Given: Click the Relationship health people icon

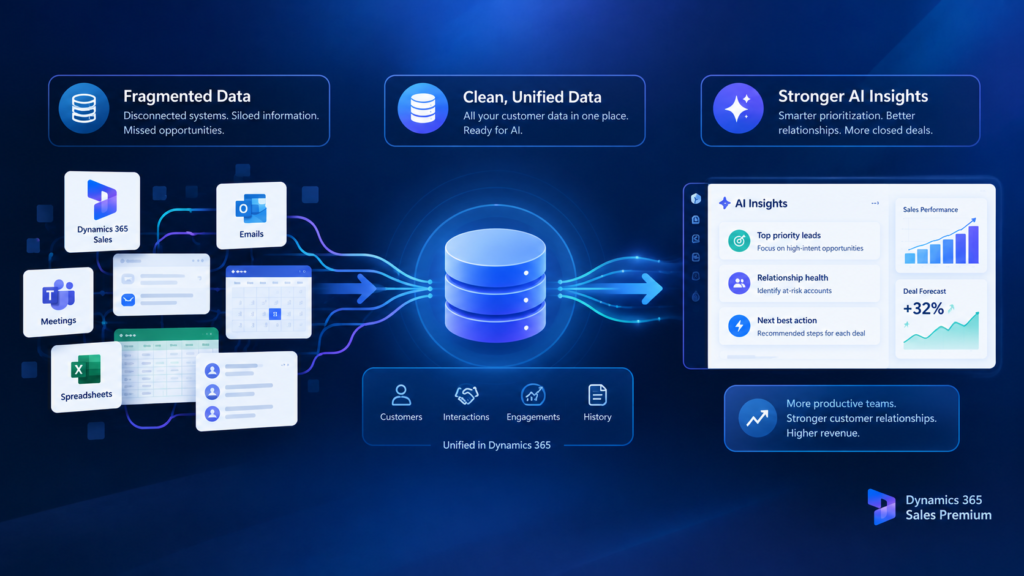Looking at the screenshot, I should 739,283.
